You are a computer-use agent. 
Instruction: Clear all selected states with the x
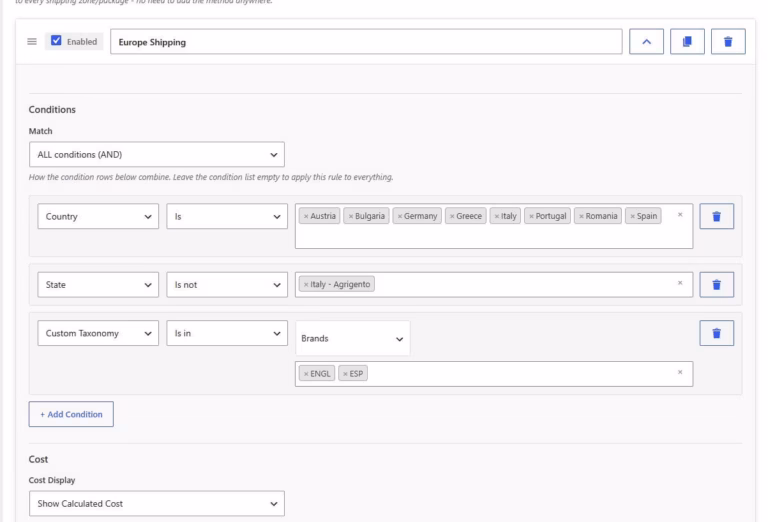[680, 283]
